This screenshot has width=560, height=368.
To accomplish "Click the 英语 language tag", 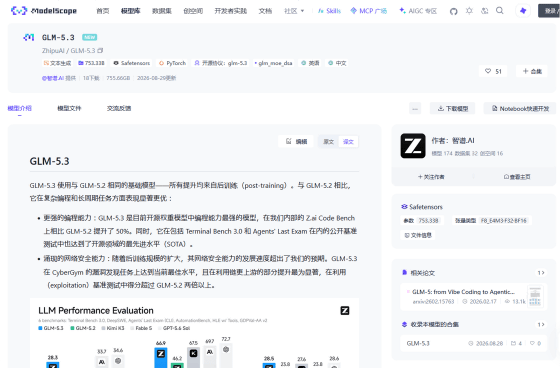I will pyautogui.click(x=310, y=63).
